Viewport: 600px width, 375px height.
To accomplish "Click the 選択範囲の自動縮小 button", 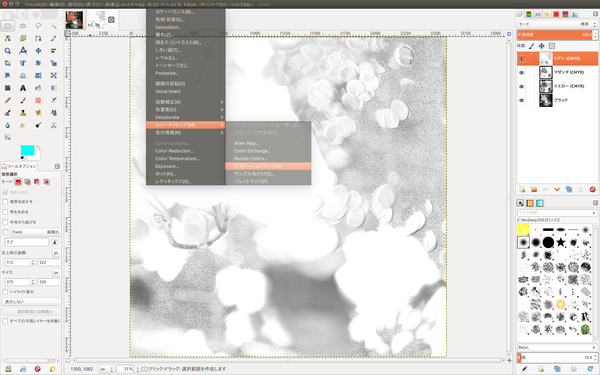I will click(x=31, y=311).
